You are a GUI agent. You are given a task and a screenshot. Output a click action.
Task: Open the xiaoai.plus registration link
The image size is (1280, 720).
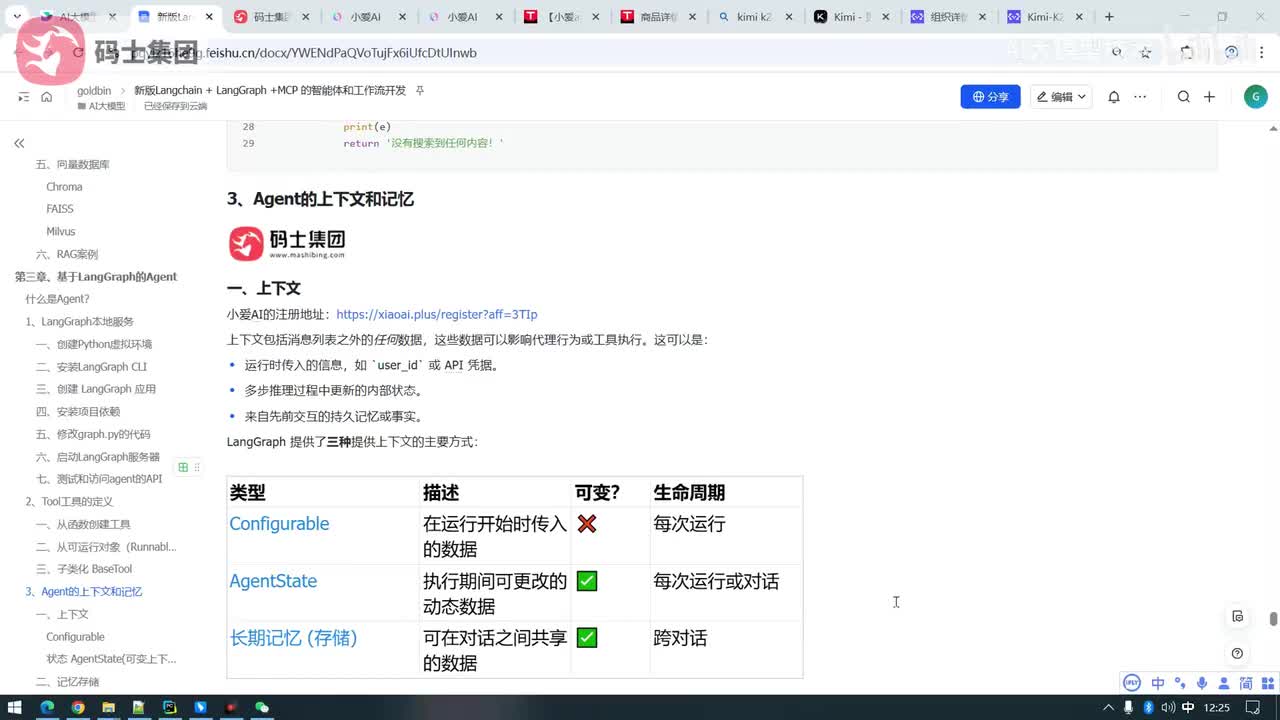(x=437, y=314)
